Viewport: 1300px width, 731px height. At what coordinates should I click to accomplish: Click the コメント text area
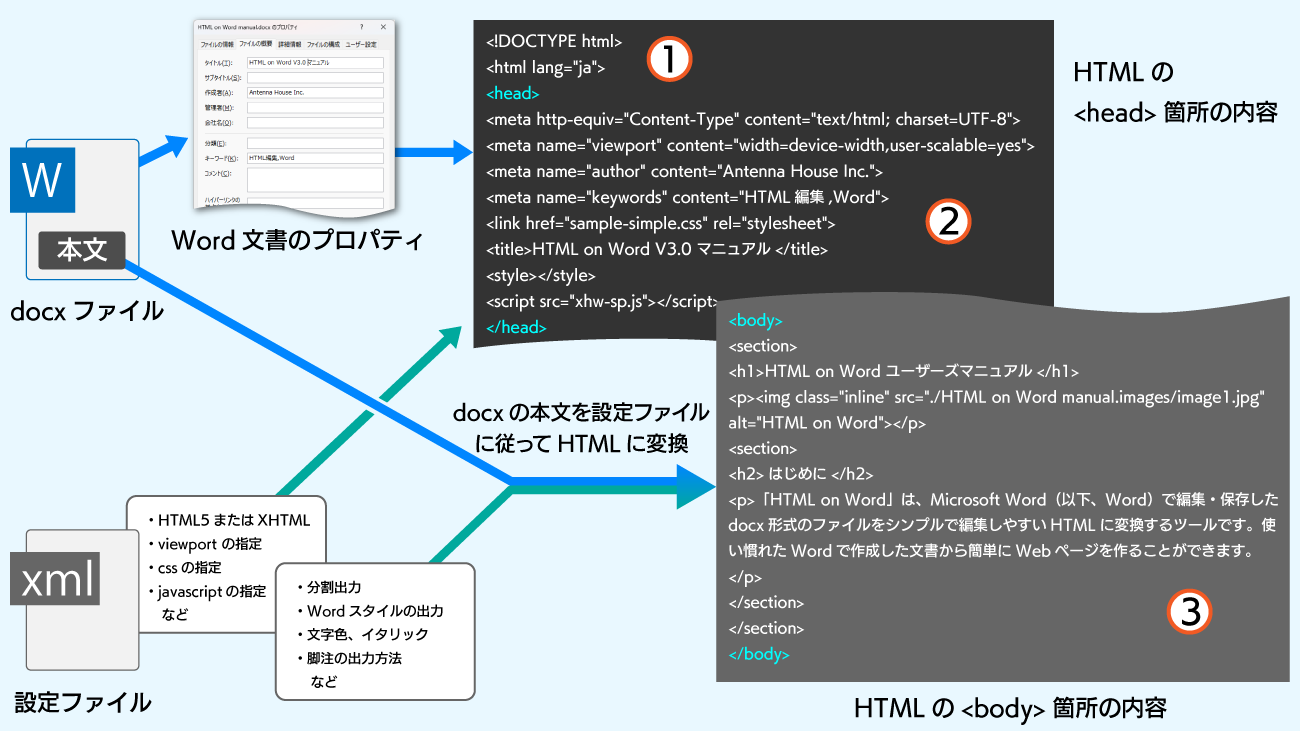coord(315,179)
